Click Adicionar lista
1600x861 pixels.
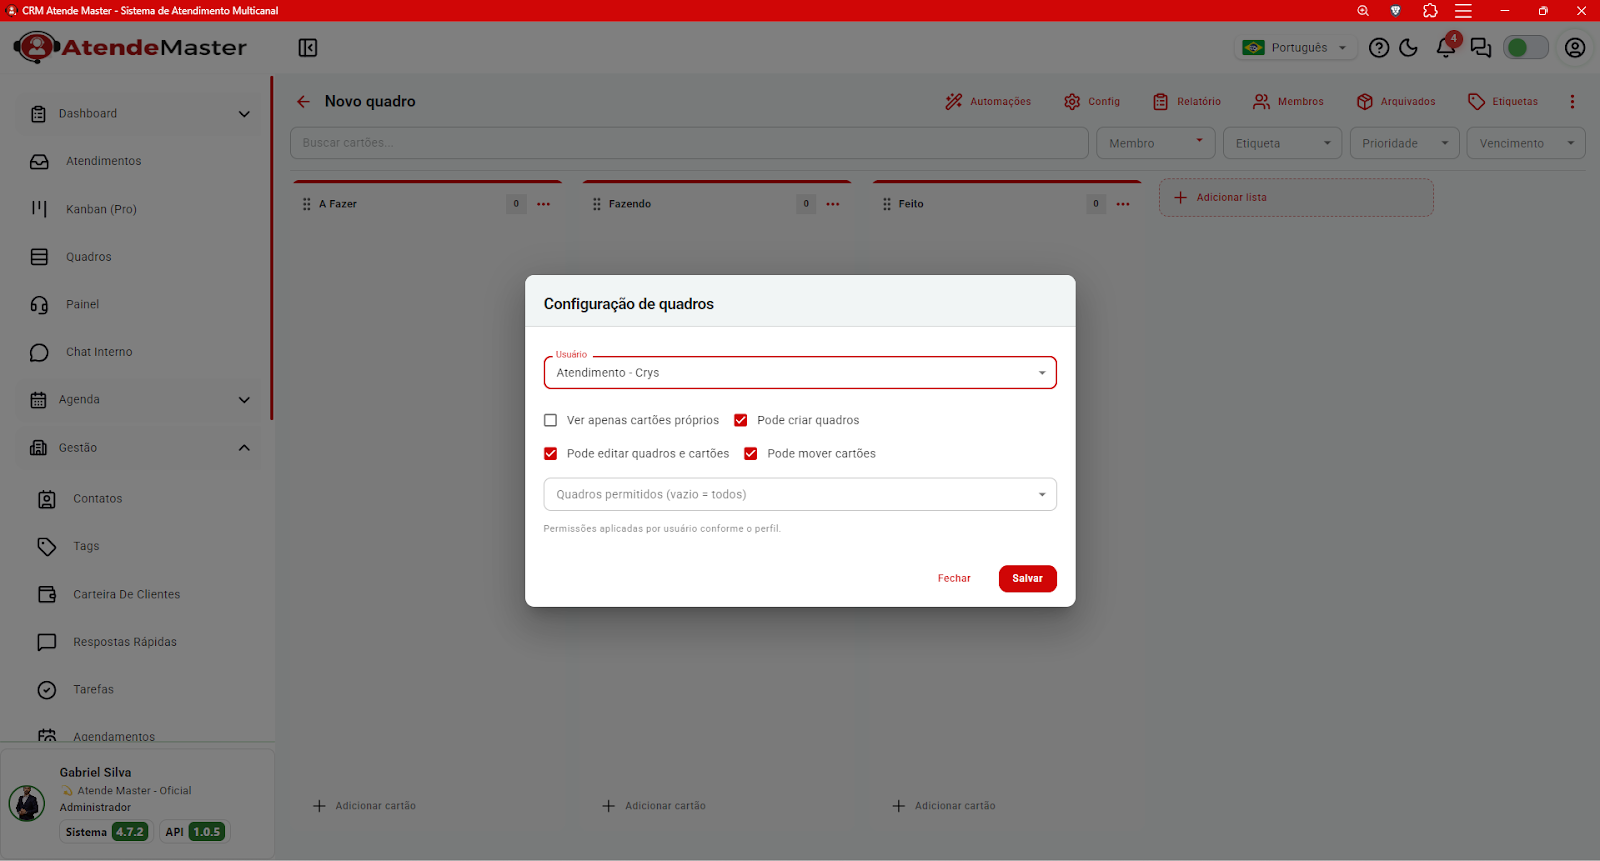point(1296,198)
